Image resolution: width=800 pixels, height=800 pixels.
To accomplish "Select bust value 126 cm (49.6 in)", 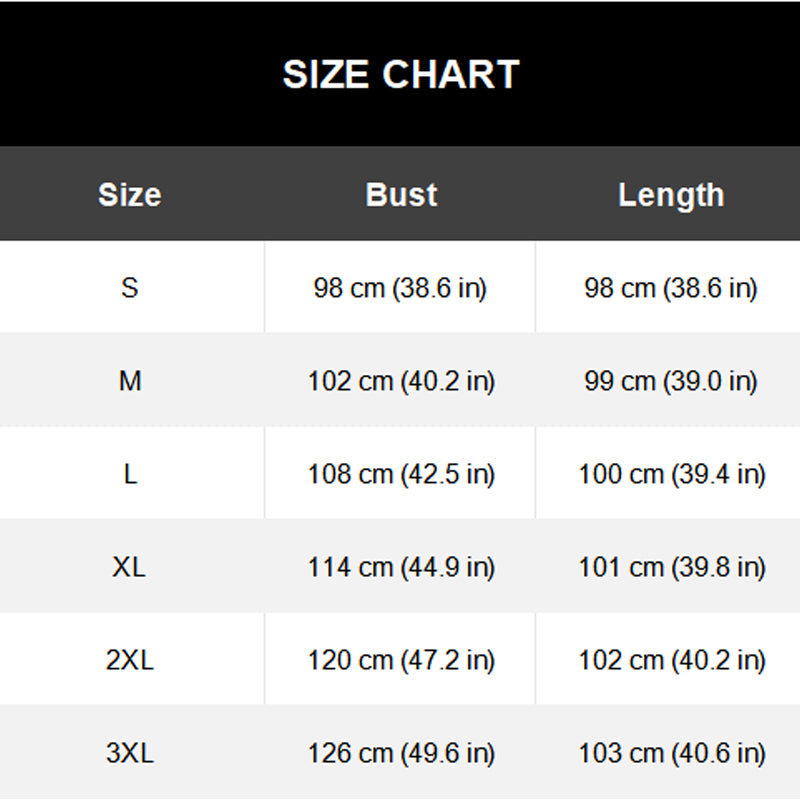I will [x=401, y=753].
